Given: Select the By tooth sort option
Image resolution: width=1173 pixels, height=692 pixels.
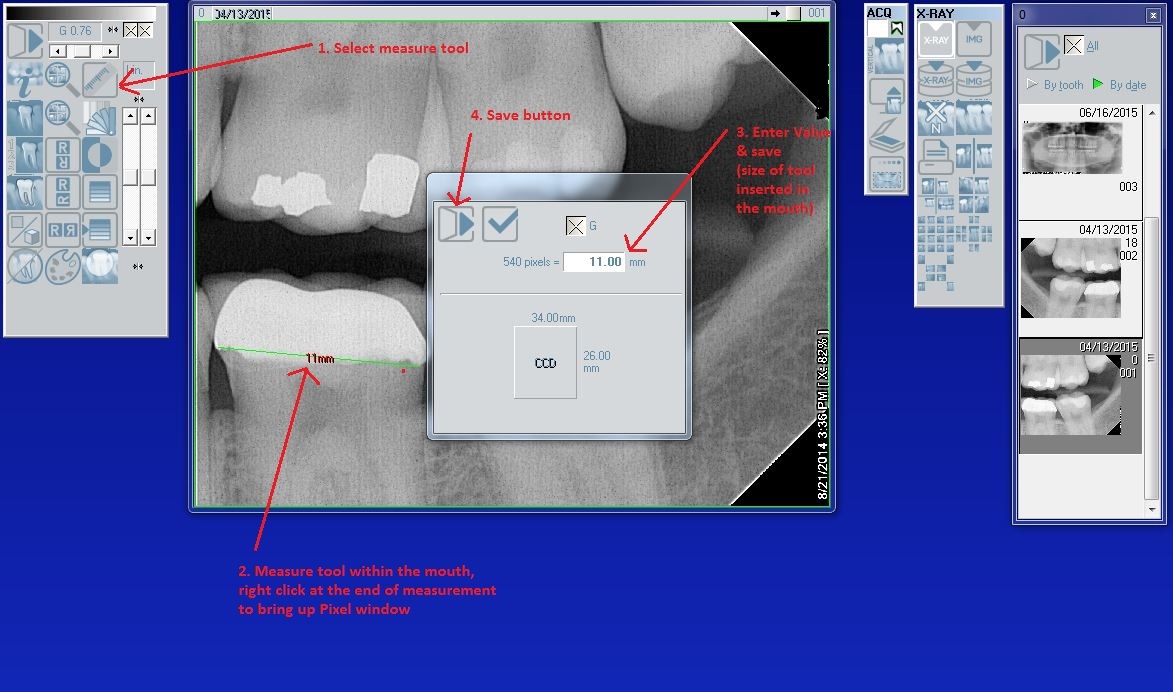Looking at the screenshot, I should [x=1056, y=85].
